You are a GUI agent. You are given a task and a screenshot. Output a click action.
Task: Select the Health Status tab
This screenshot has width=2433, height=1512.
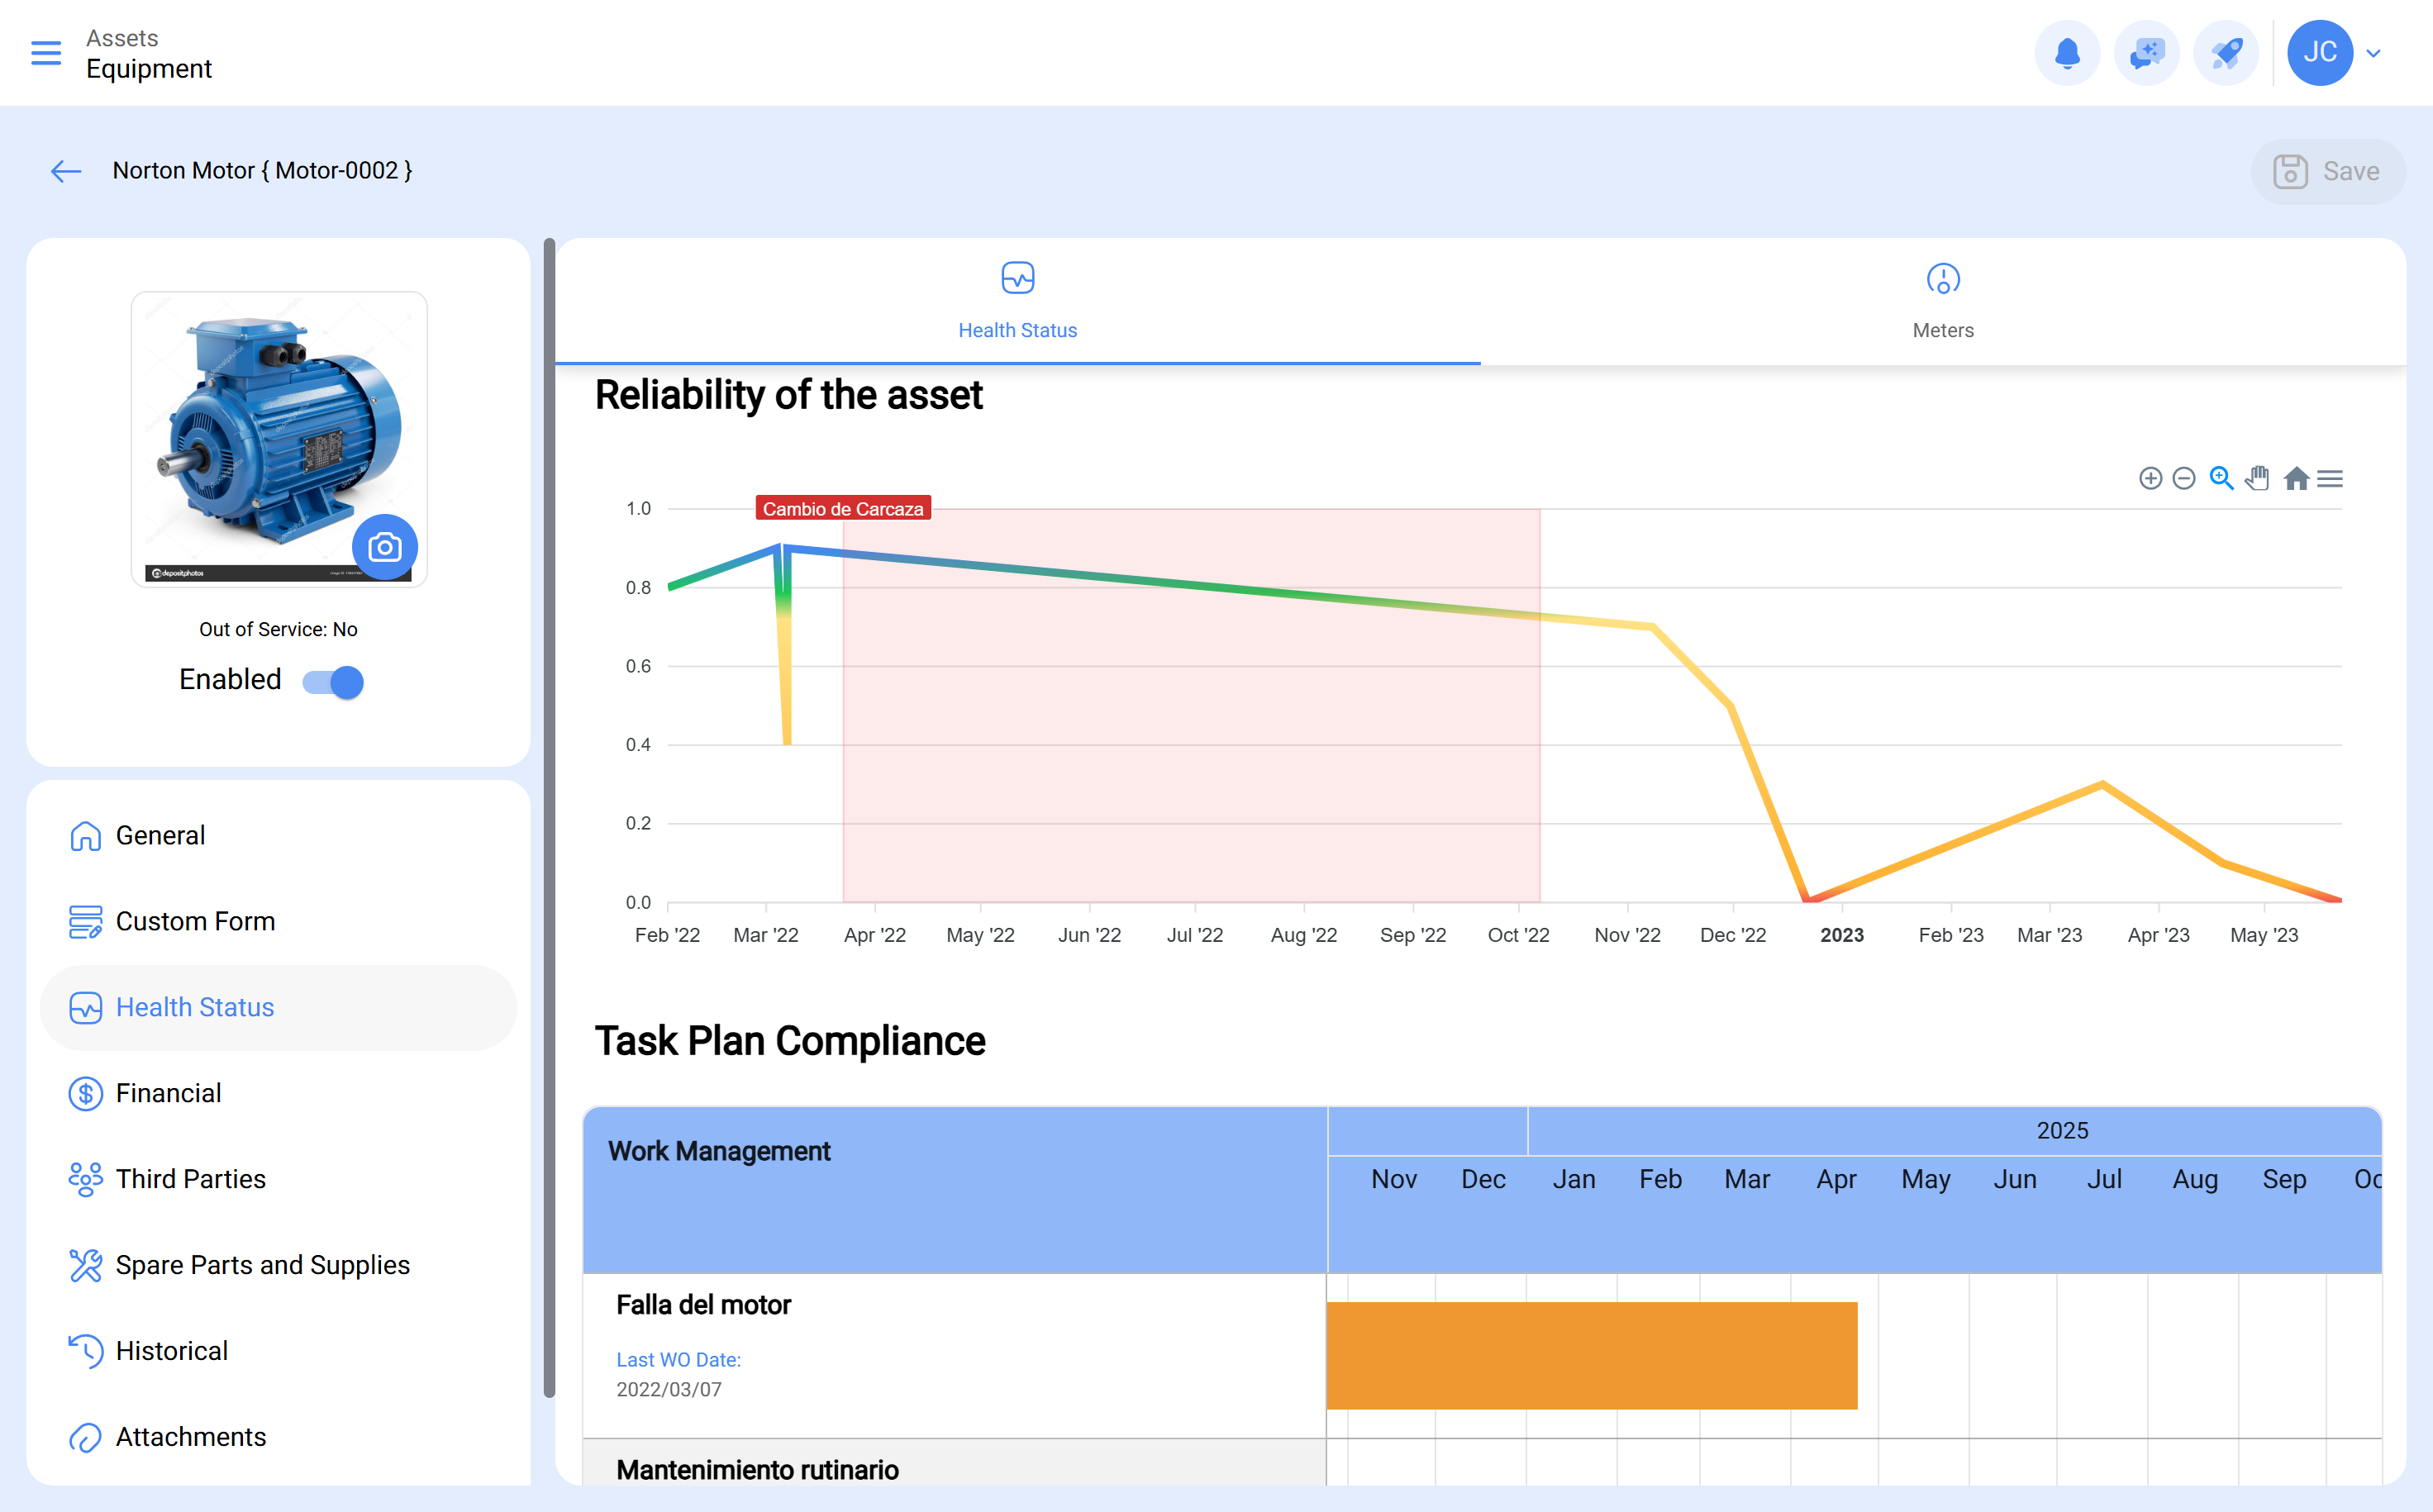click(x=1017, y=300)
